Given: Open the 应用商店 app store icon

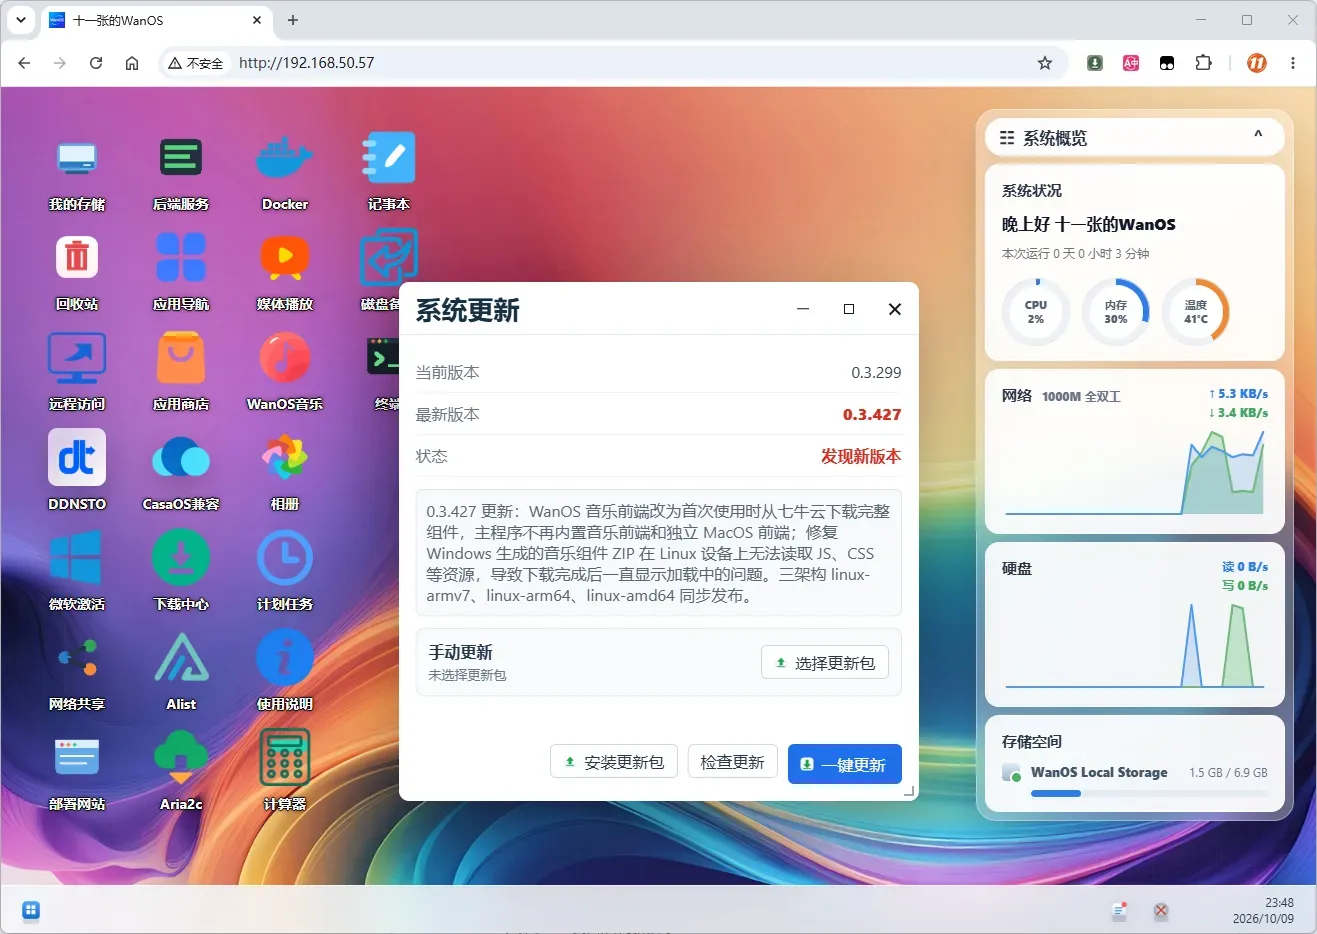Looking at the screenshot, I should [x=181, y=358].
